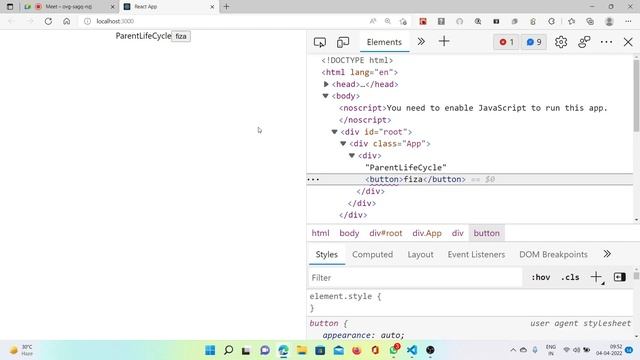Viewport: 640px width, 360px height.
Task: Open Visual Studio Code from taskbar
Action: 412,350
